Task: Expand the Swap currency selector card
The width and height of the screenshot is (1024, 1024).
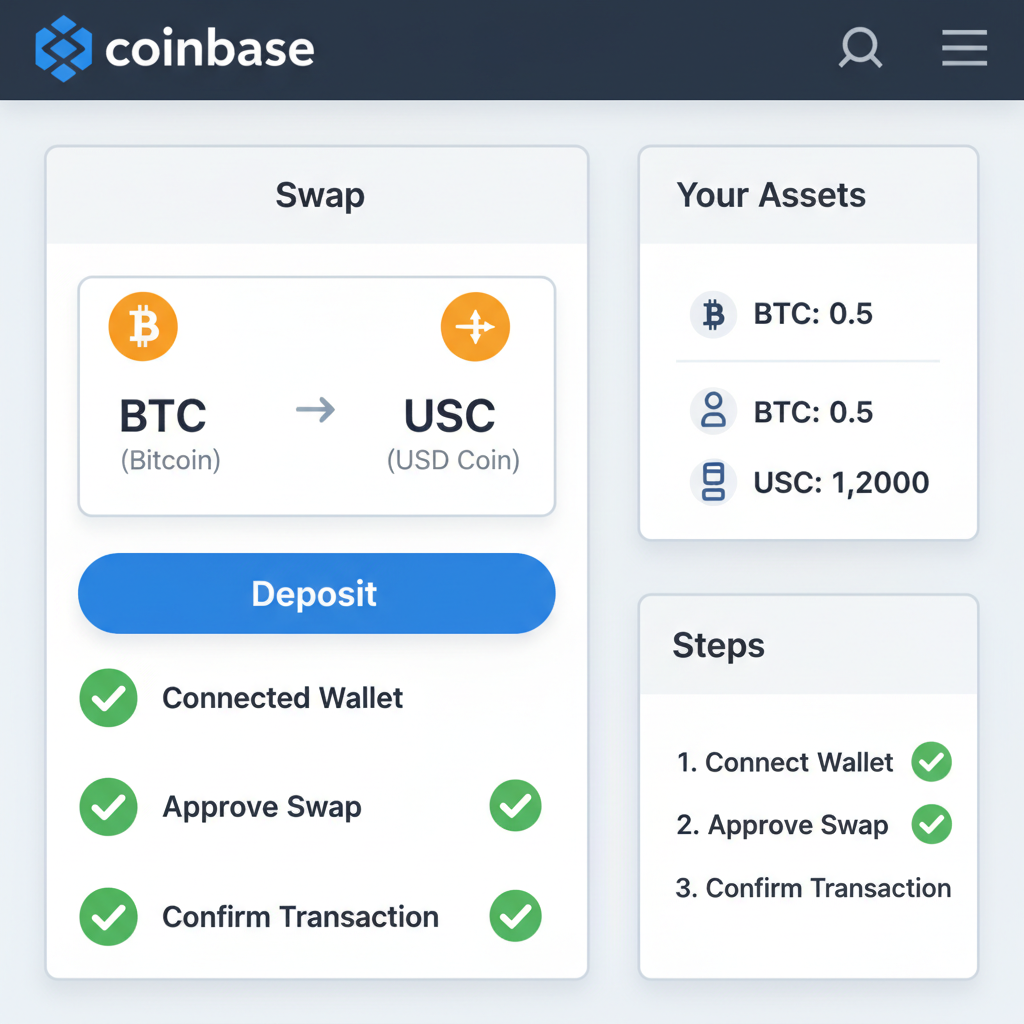Action: (316, 396)
